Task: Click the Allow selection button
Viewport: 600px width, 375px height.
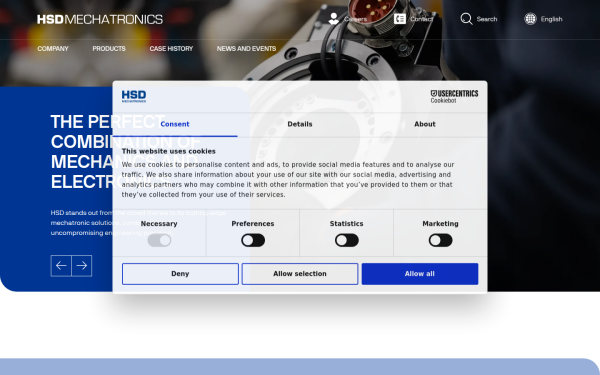Action: (300, 274)
